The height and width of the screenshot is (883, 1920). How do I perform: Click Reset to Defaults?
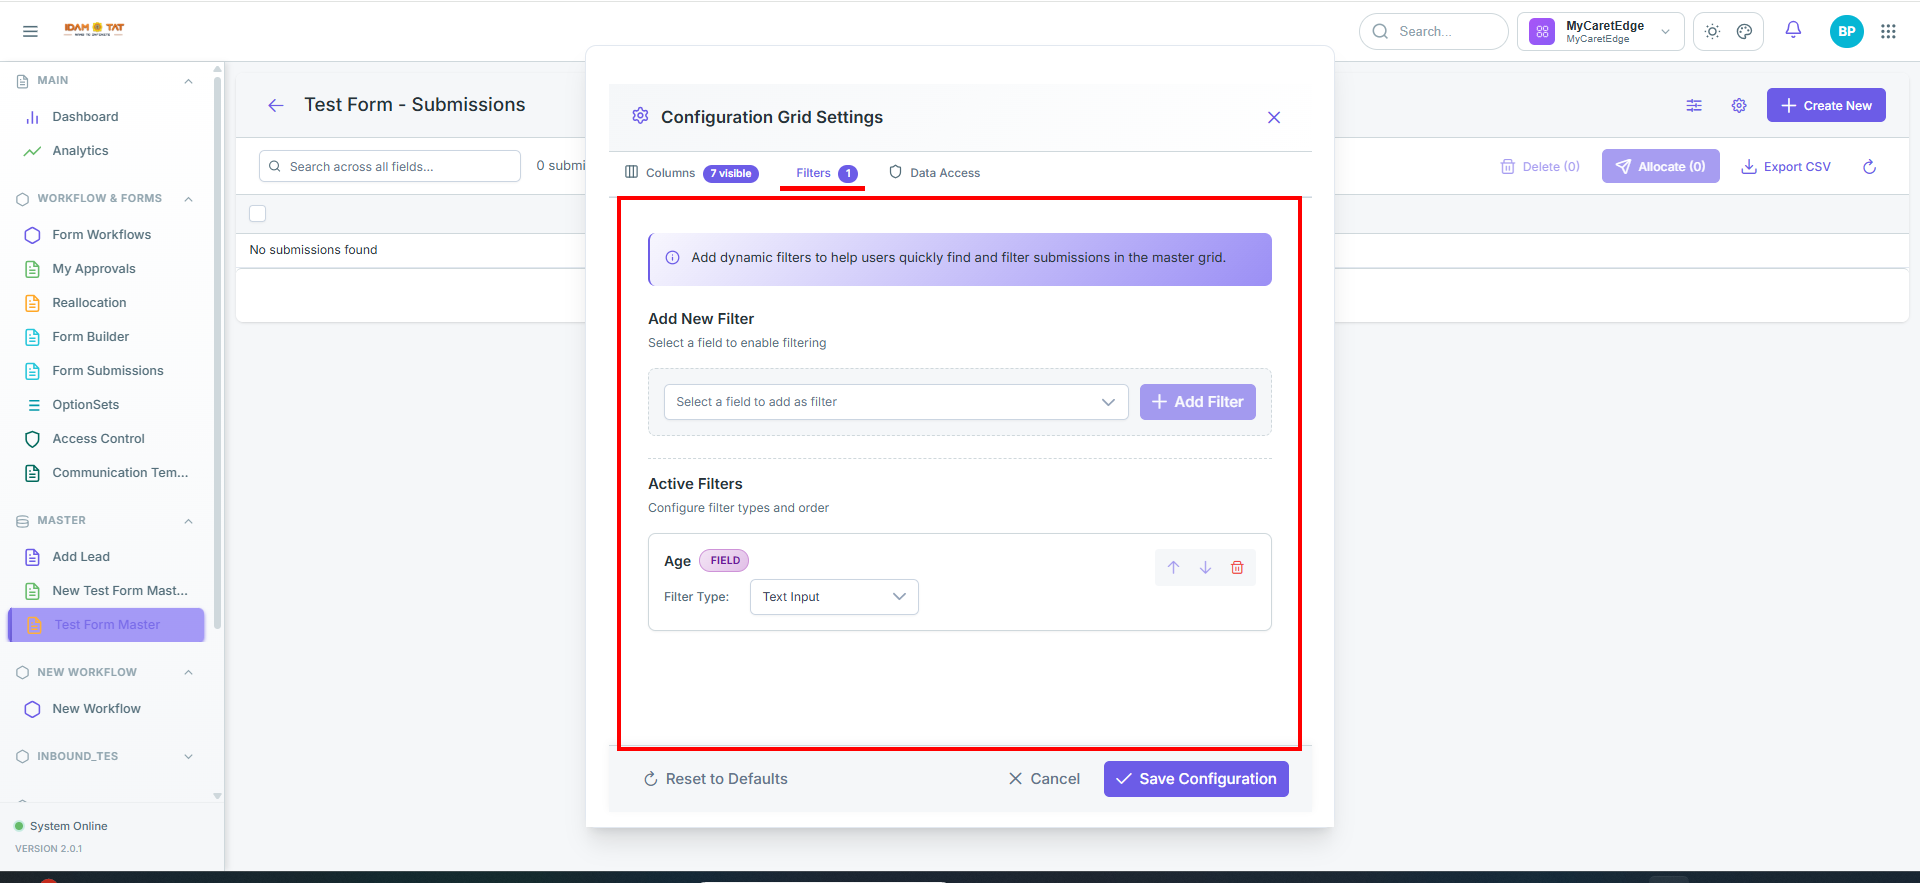pos(716,779)
